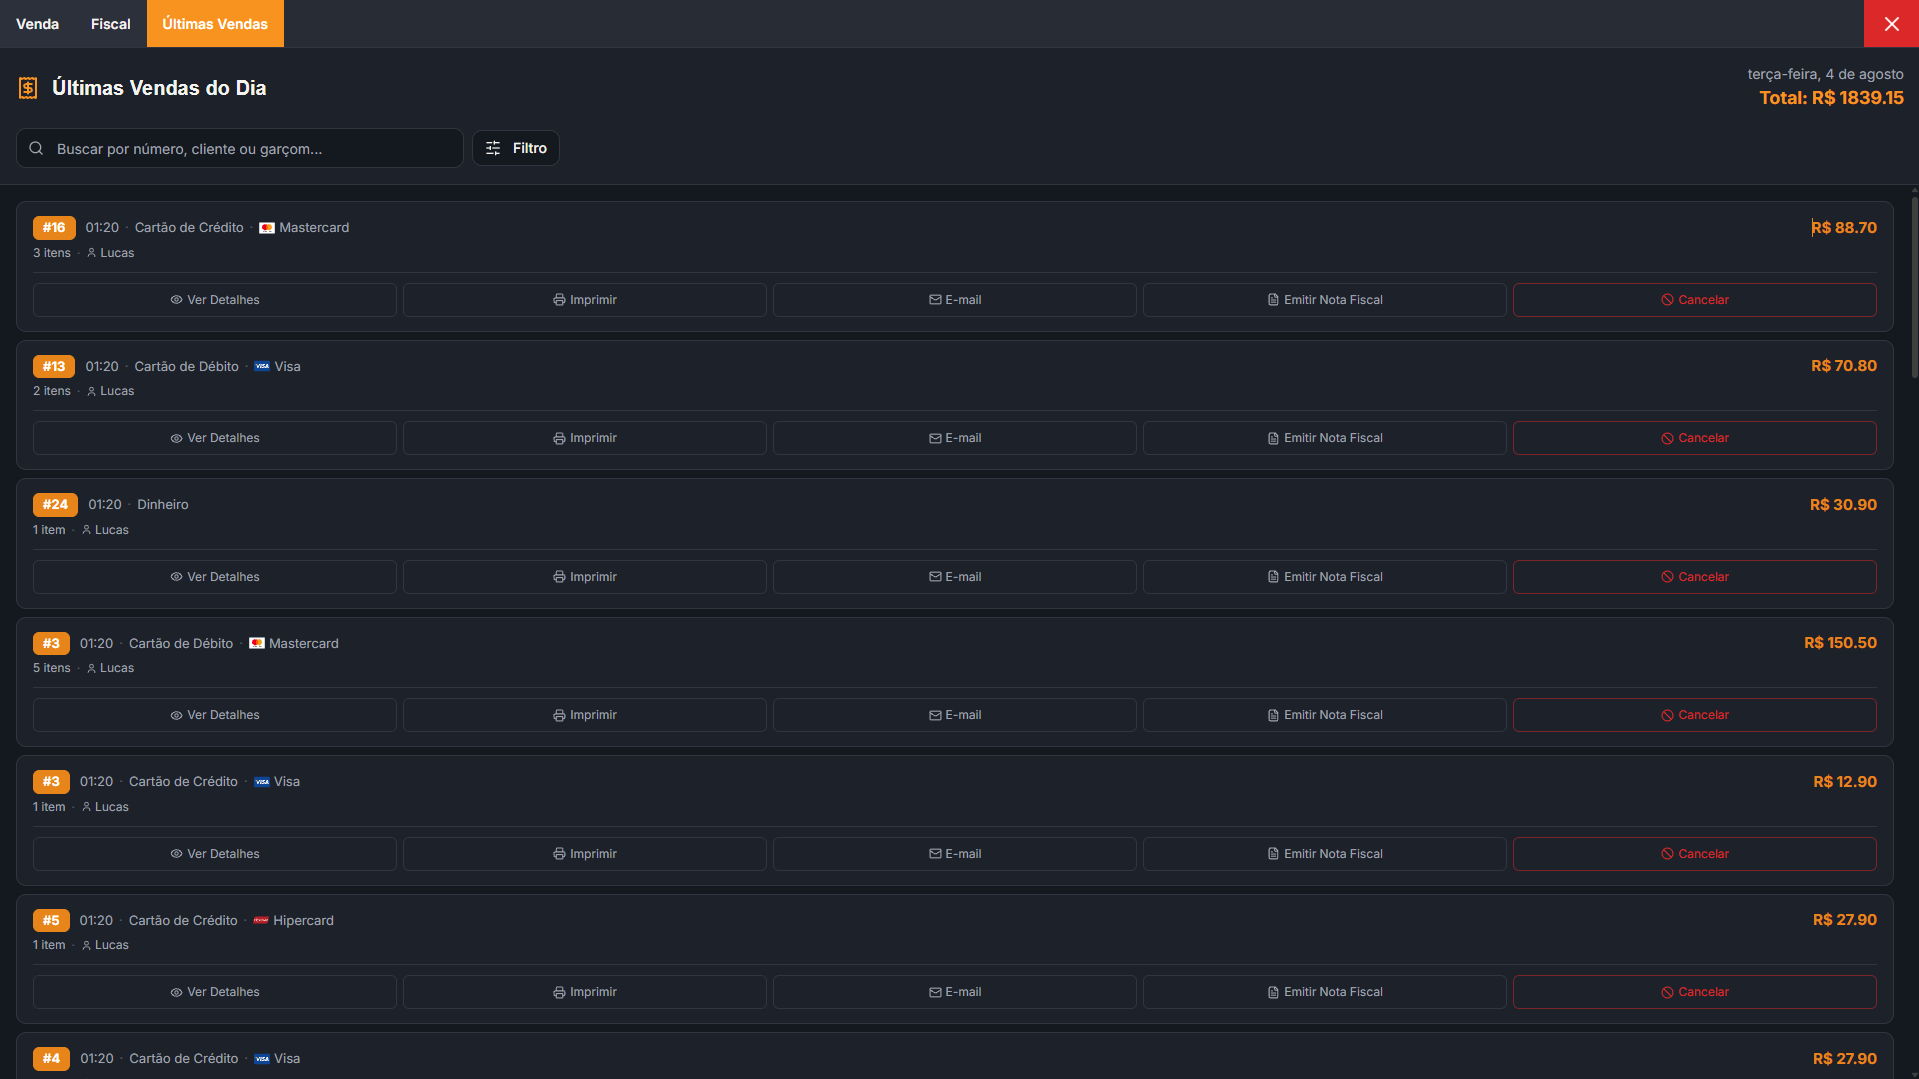Image resolution: width=1919 pixels, height=1079 pixels.
Task: Click the Mastercard logo in R$ 150.50 sale
Action: tap(257, 643)
